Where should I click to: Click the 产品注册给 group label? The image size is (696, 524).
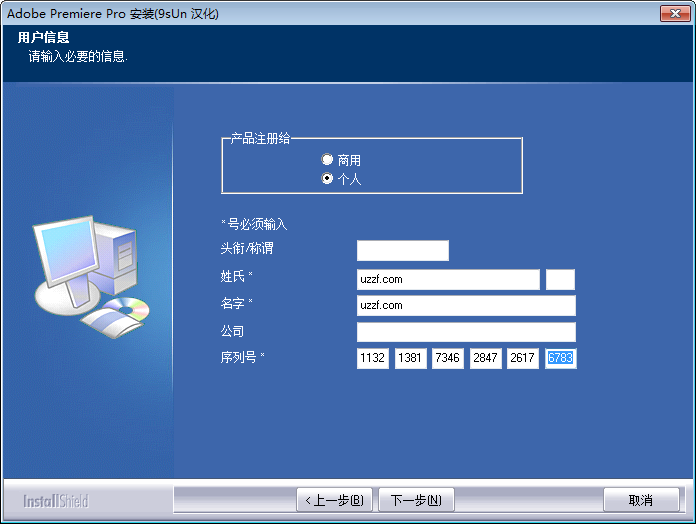(x=260, y=138)
